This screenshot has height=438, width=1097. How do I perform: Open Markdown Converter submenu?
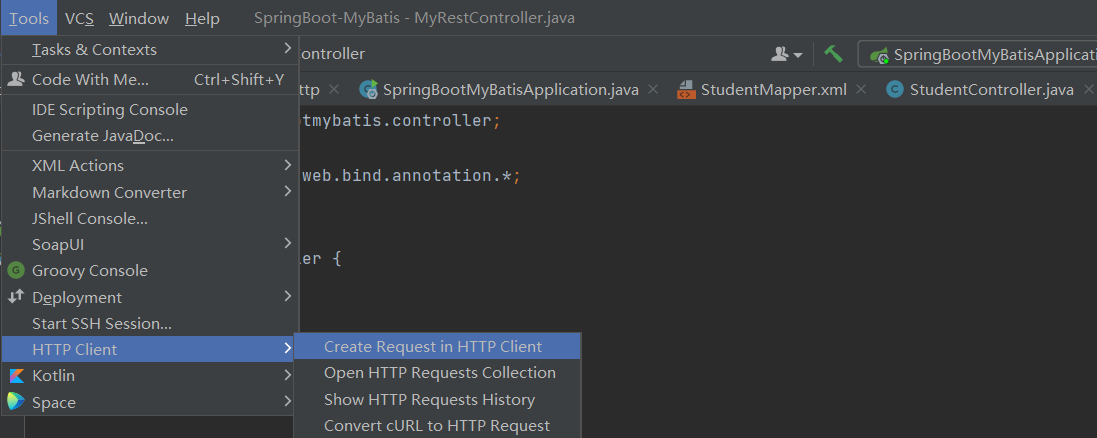[x=150, y=192]
